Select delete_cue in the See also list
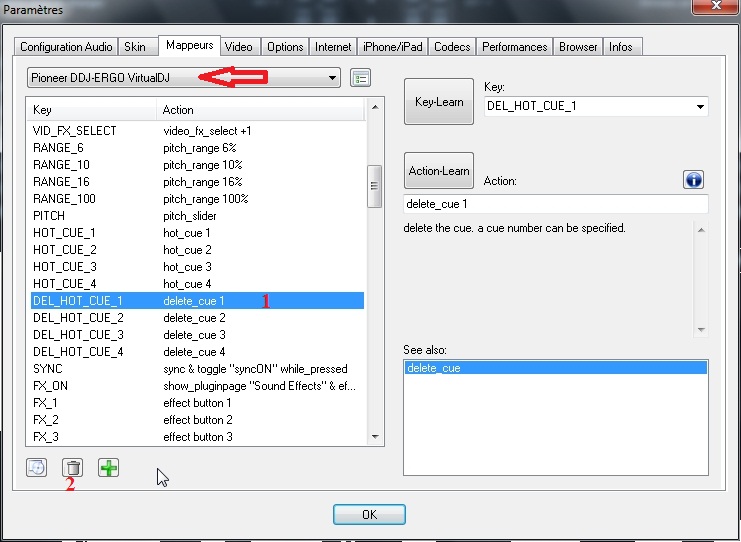 click(556, 368)
